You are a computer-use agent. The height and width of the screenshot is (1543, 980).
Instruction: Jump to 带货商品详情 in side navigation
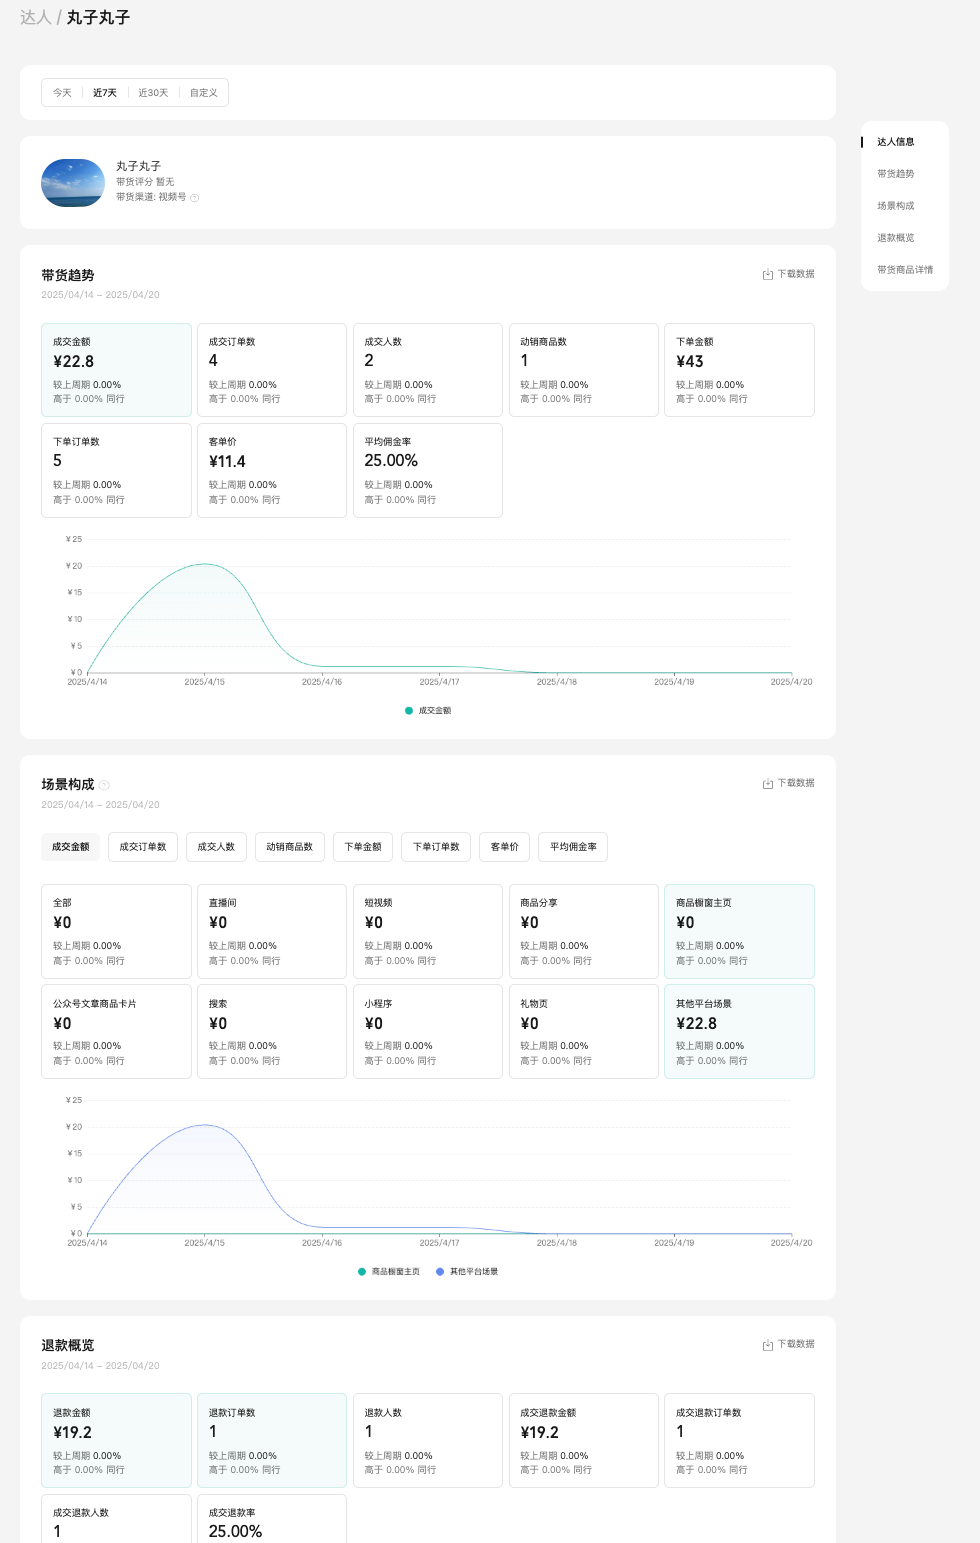[x=904, y=270]
